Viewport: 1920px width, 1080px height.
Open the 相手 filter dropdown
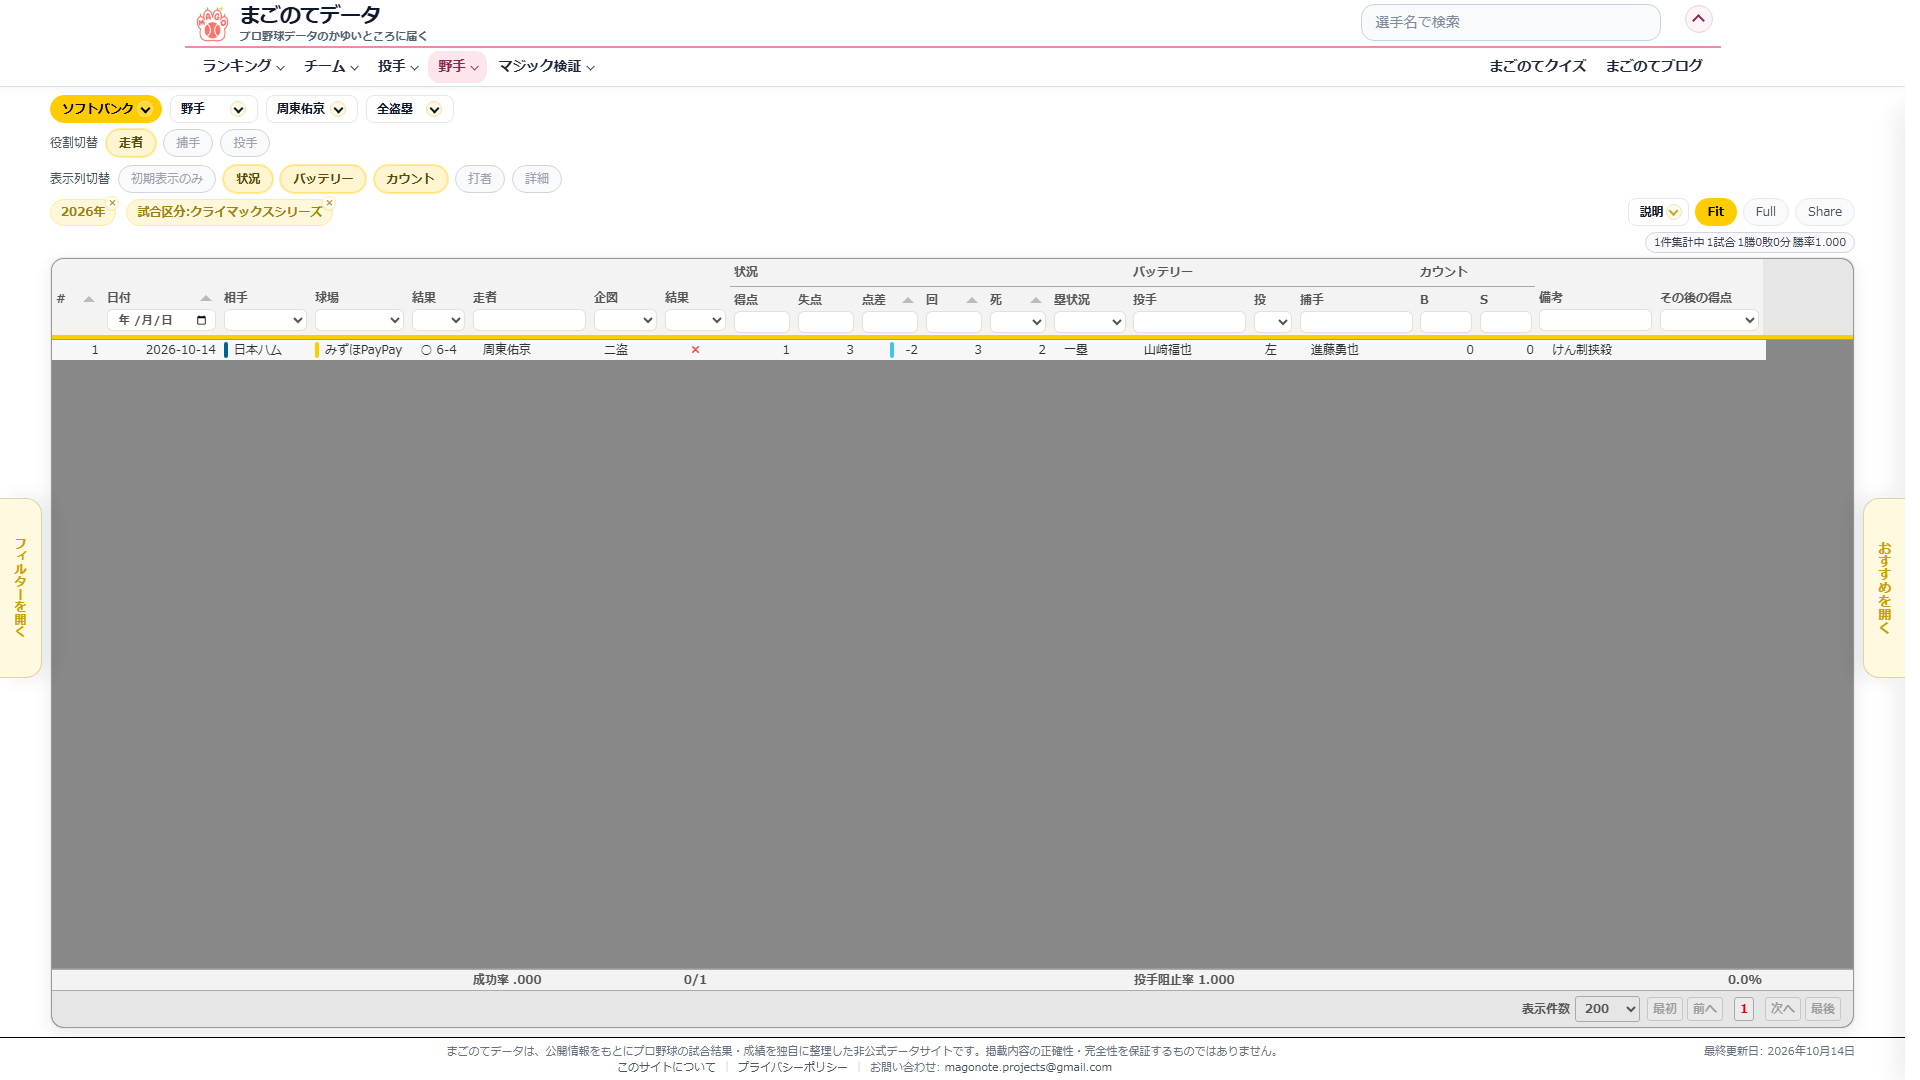tap(265, 321)
